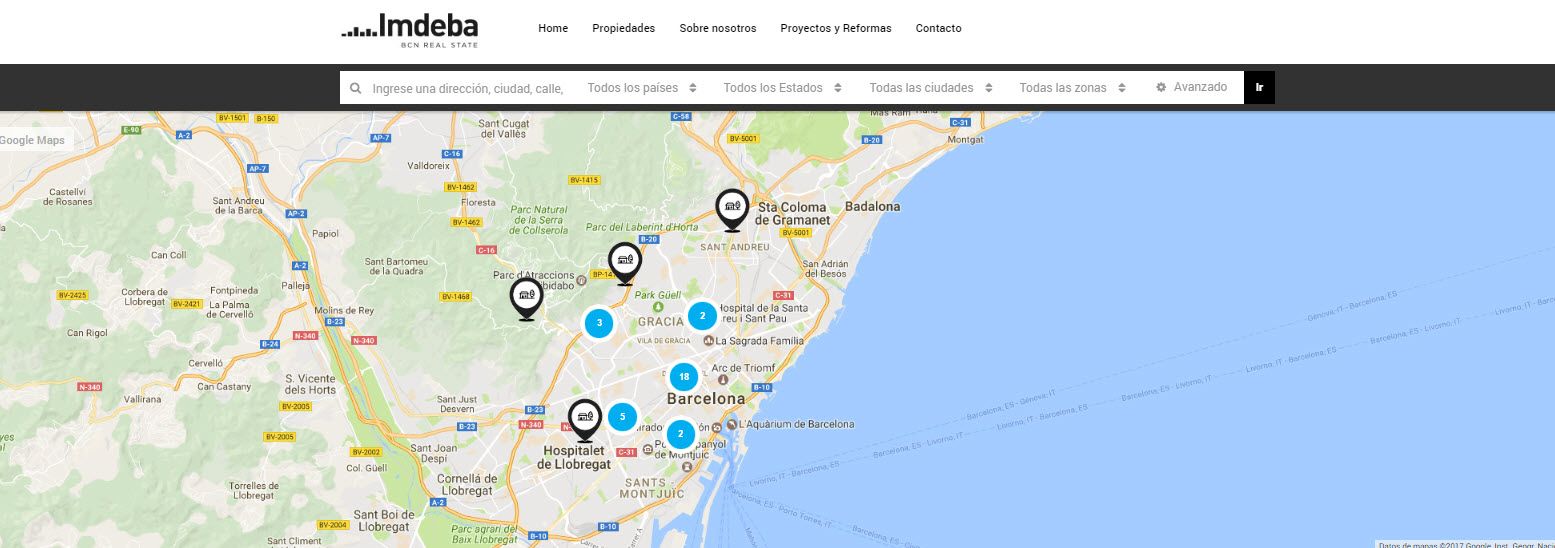Expand the Todos los países dropdown

(642, 88)
